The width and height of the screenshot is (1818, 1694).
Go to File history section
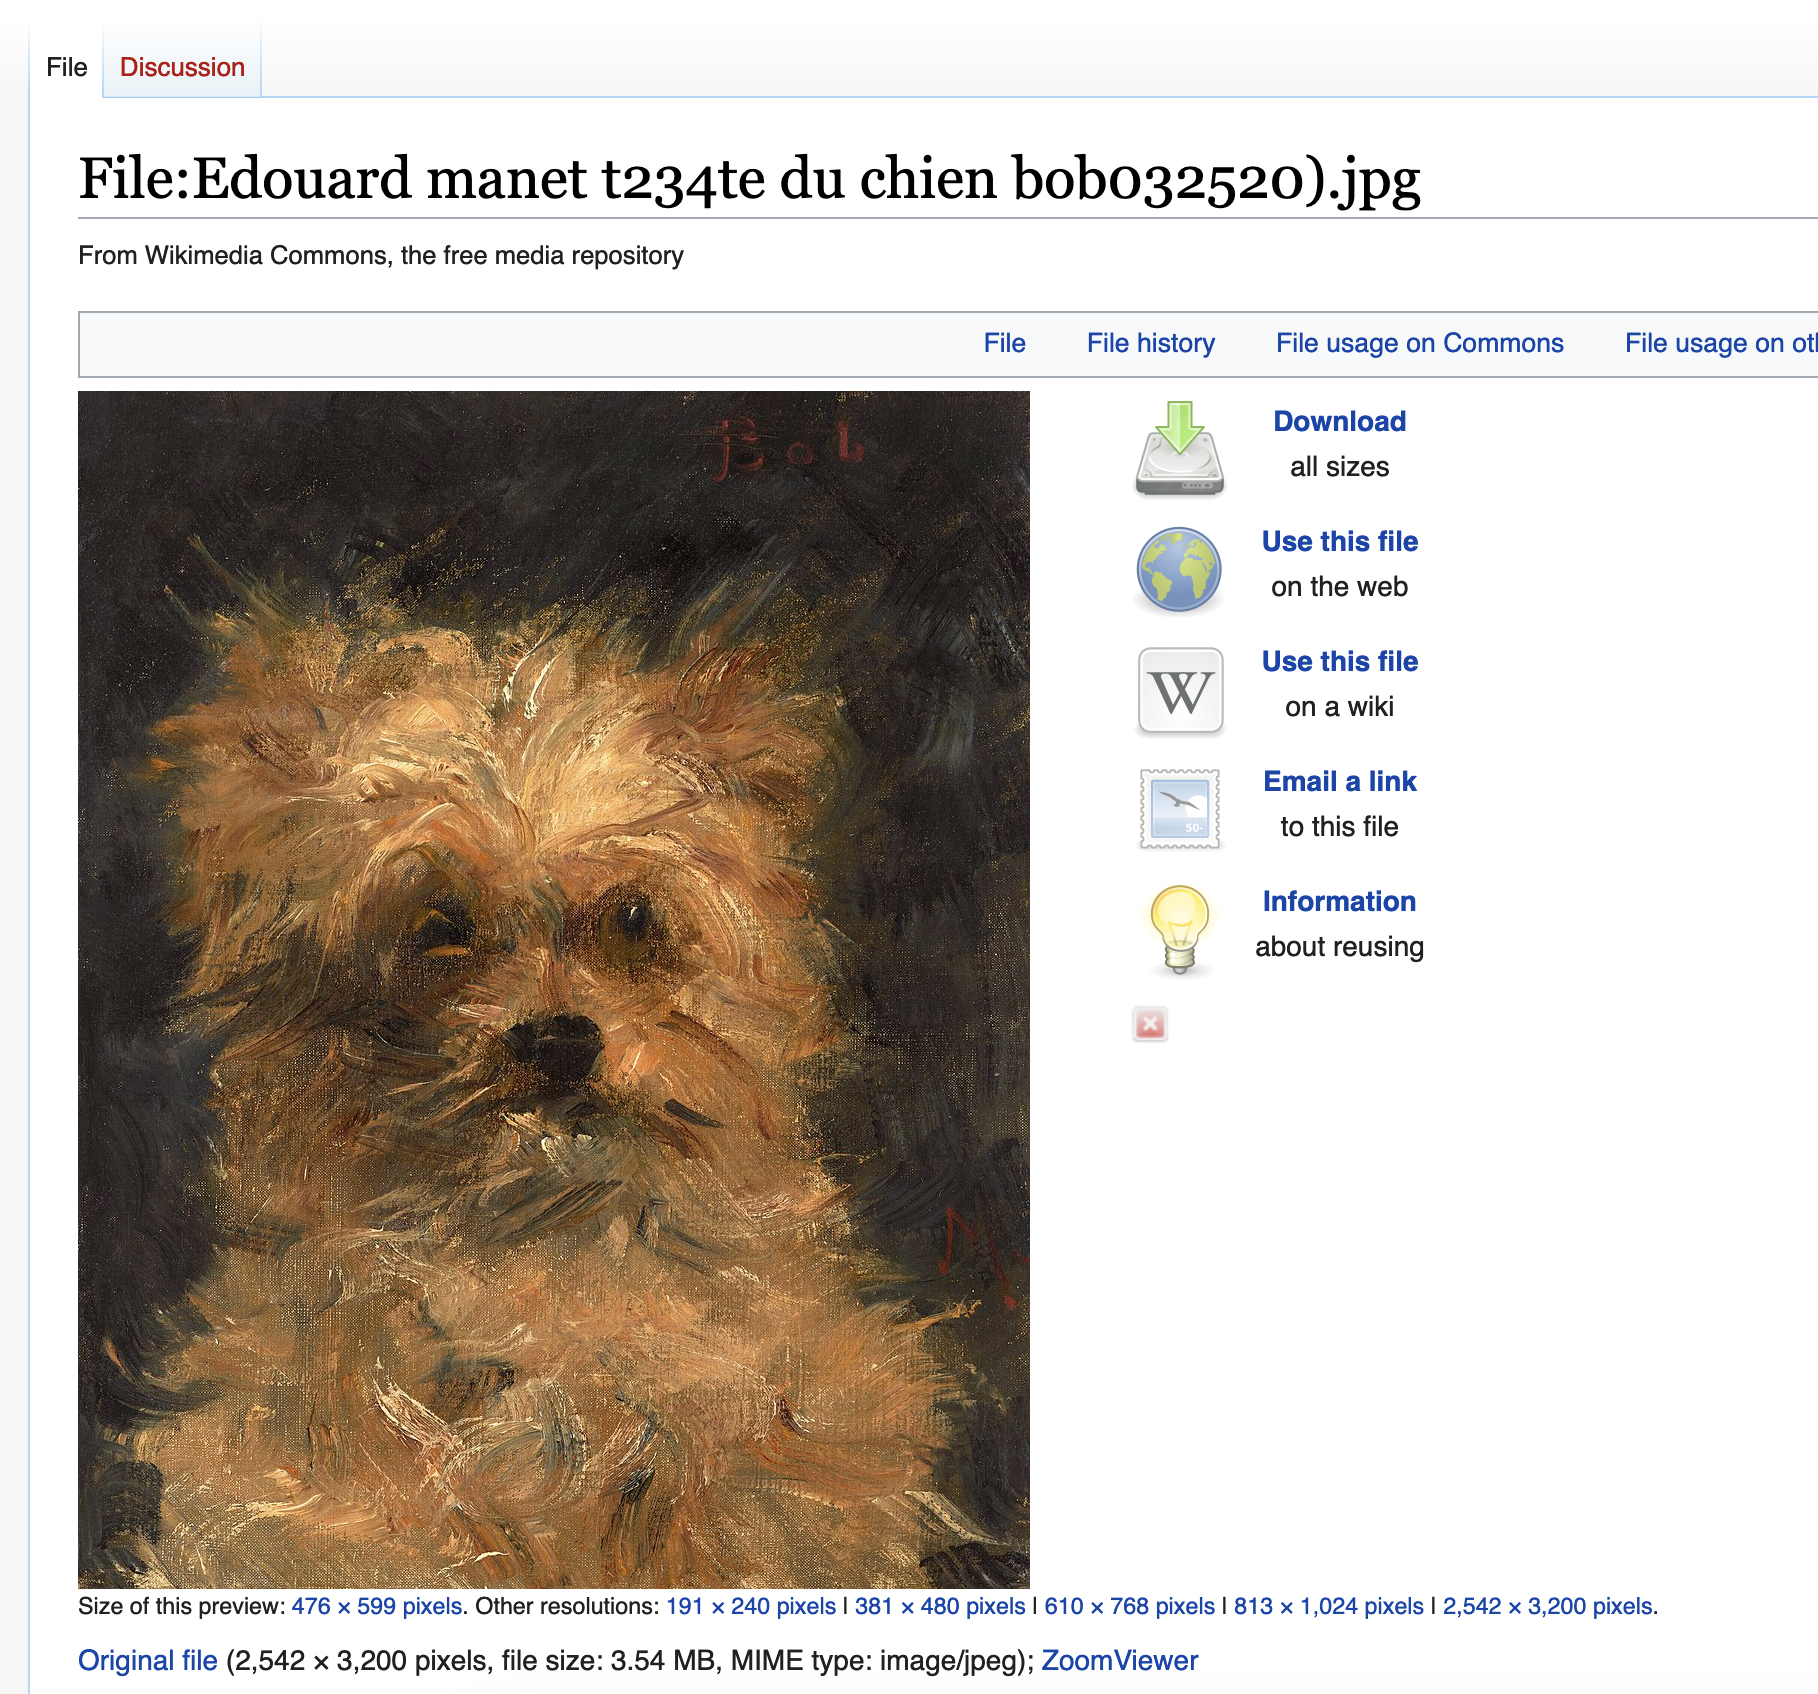pyautogui.click(x=1151, y=343)
